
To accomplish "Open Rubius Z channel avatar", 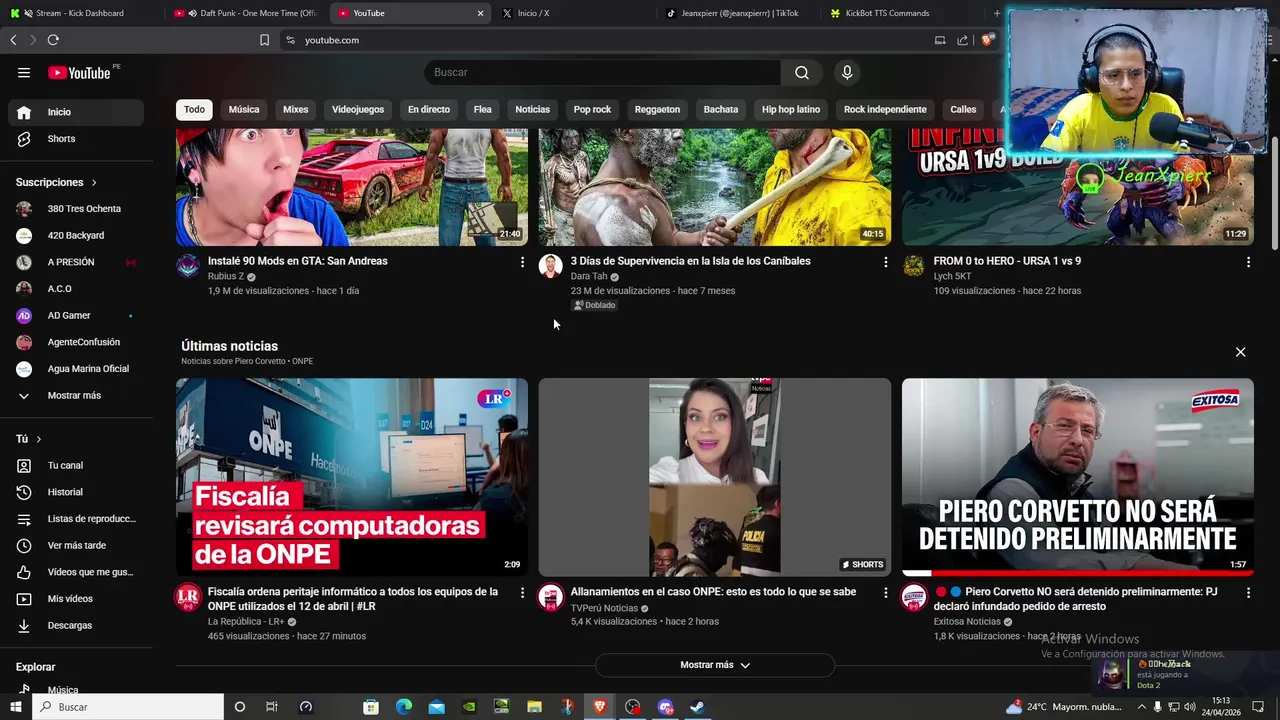I will click(x=188, y=266).
